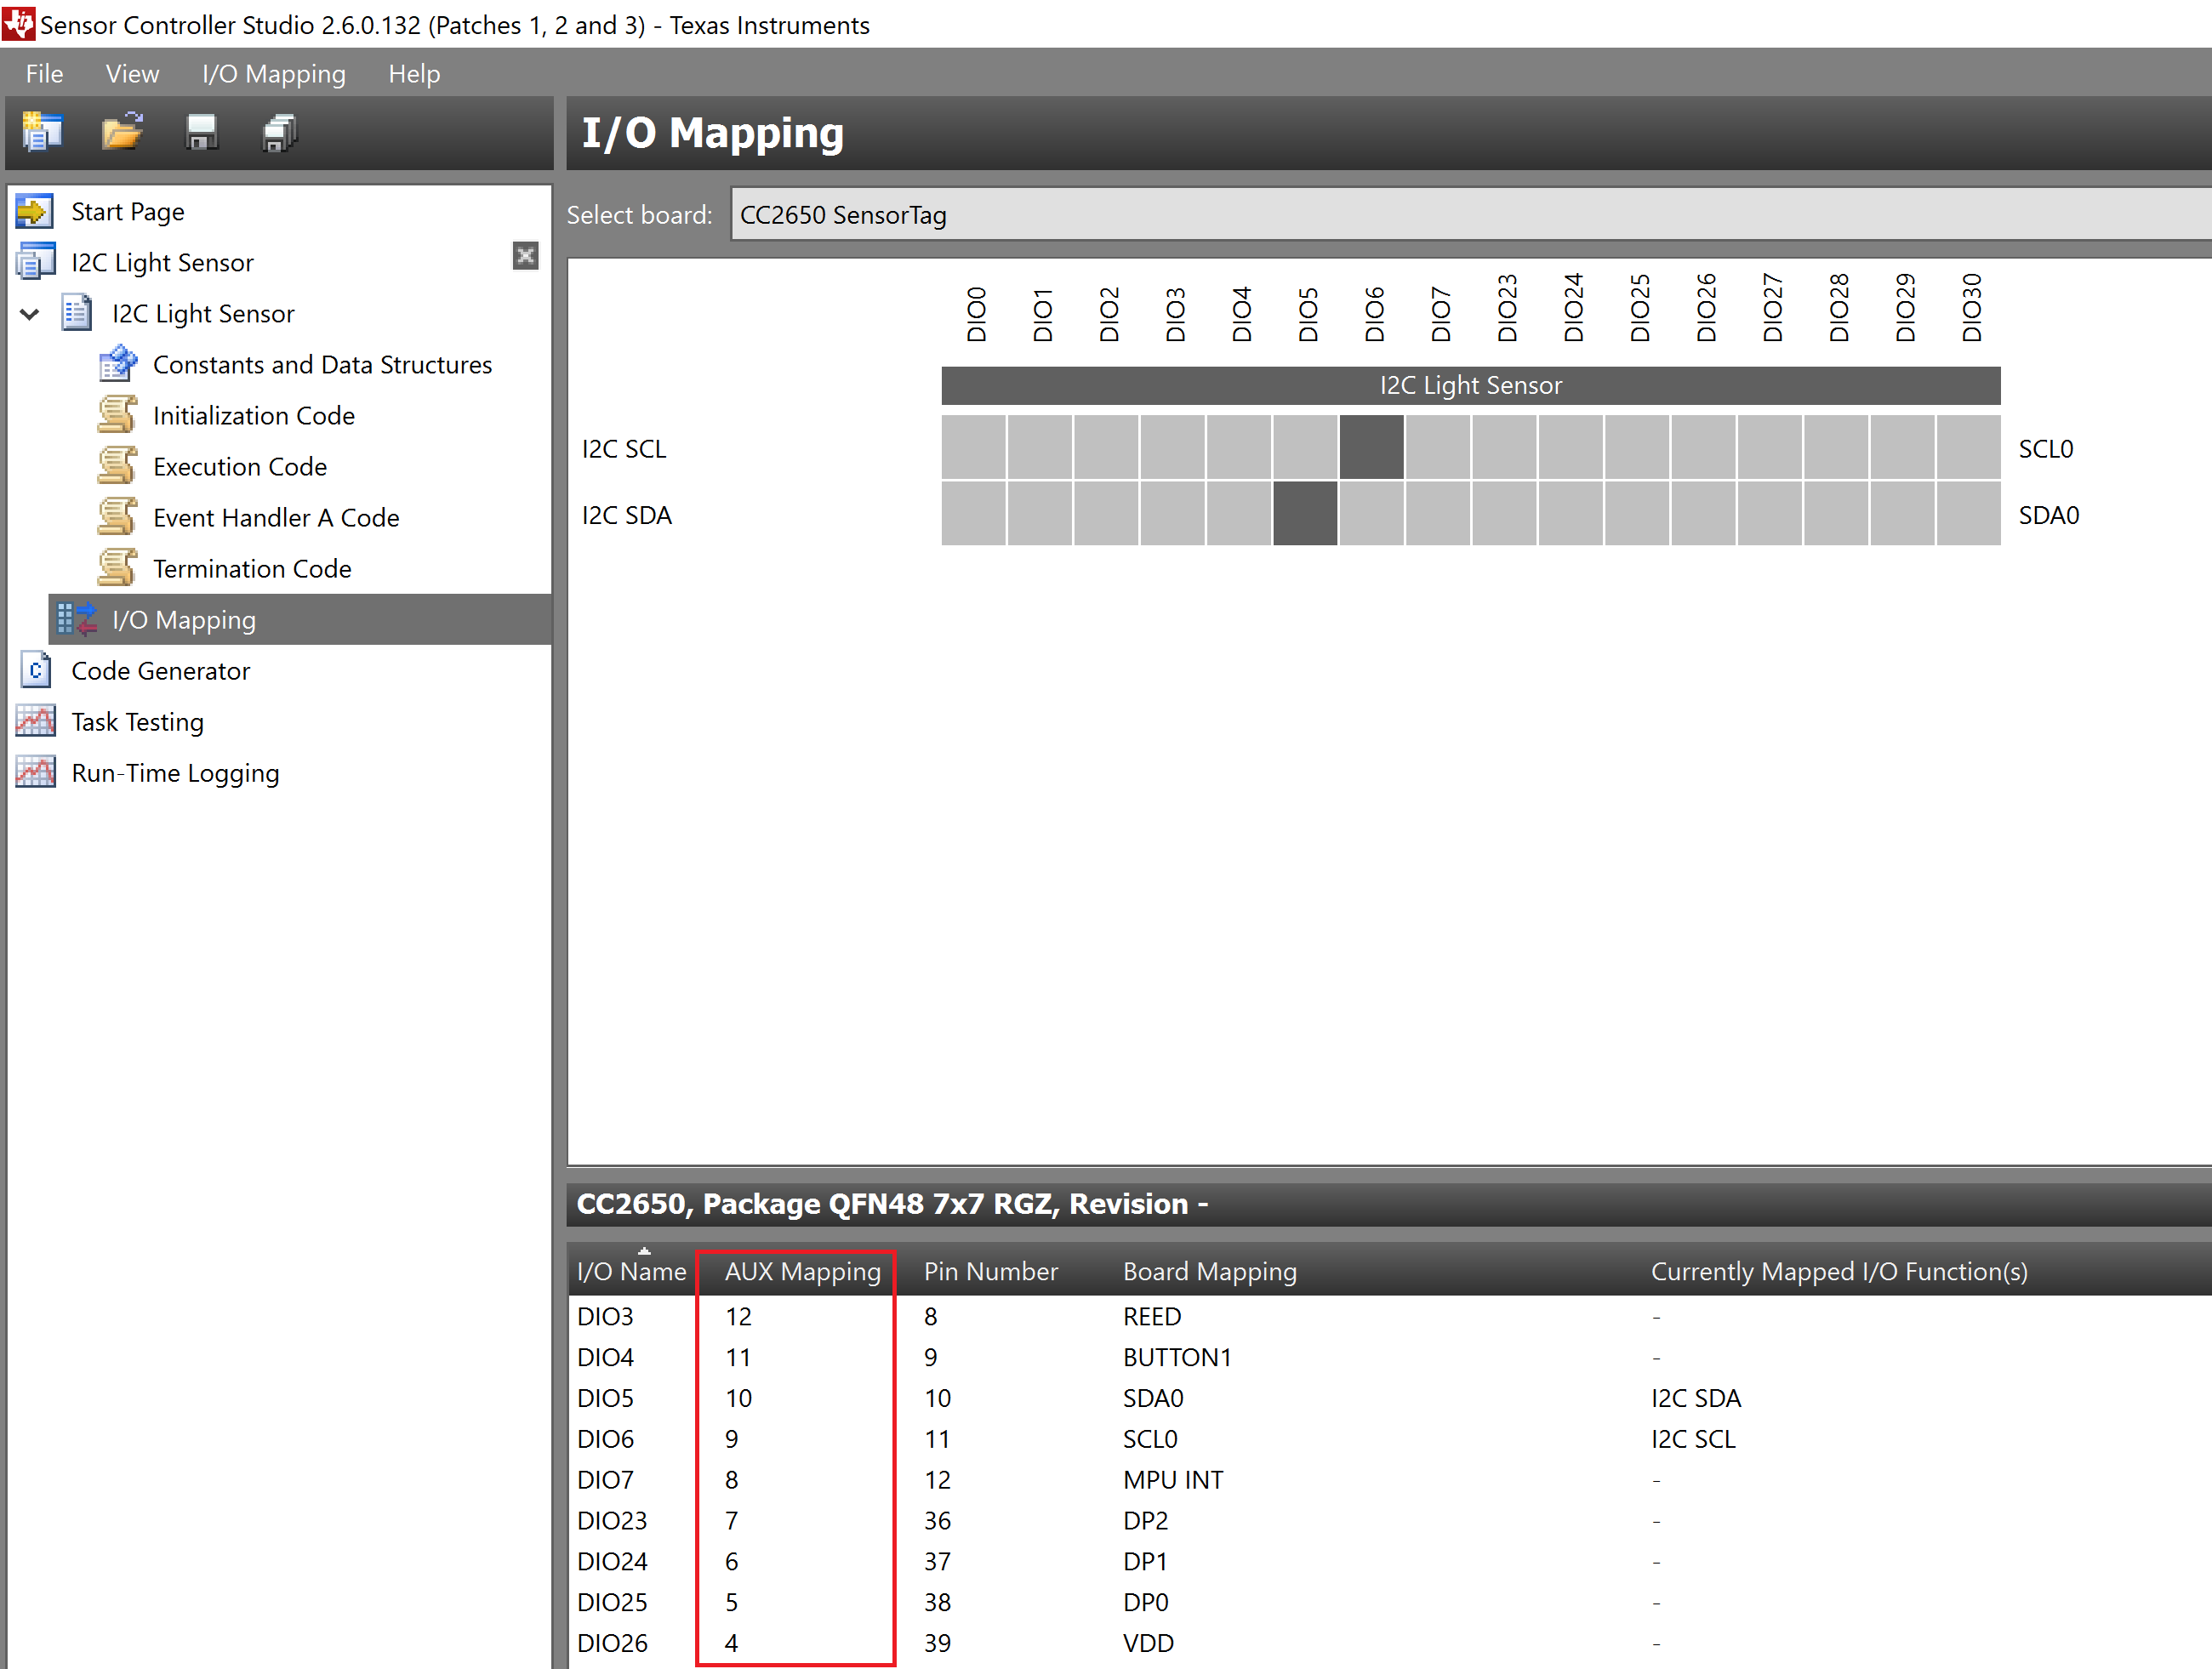Open the Run-Time Logging panel
This screenshot has height=1669, width=2212.
click(175, 773)
